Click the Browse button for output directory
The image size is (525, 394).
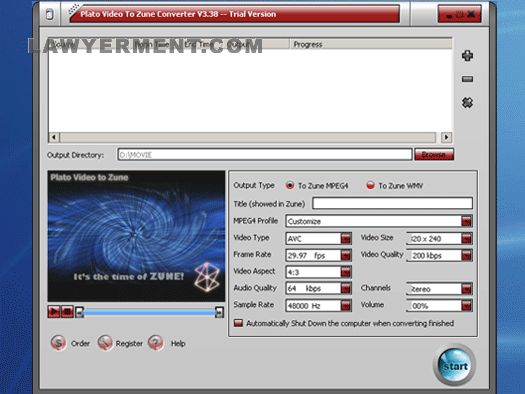[434, 154]
